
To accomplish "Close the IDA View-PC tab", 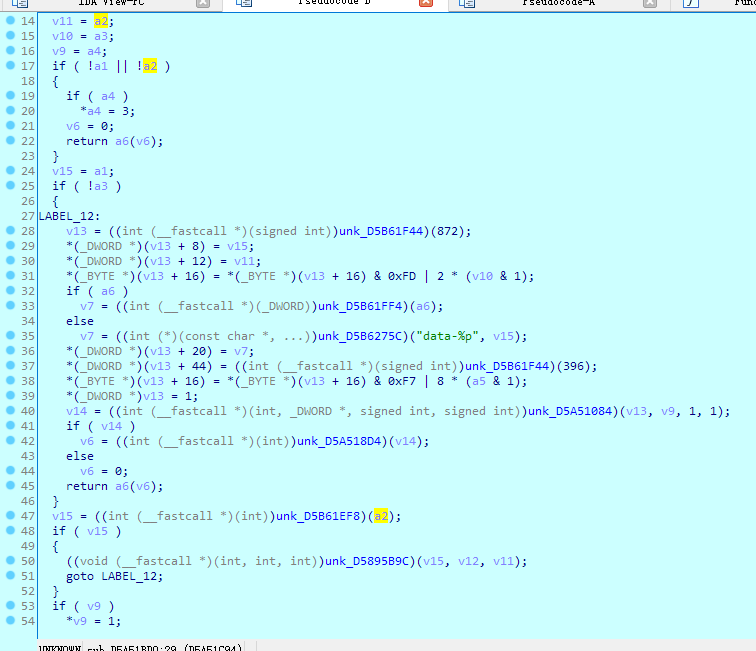I will [x=203, y=2].
